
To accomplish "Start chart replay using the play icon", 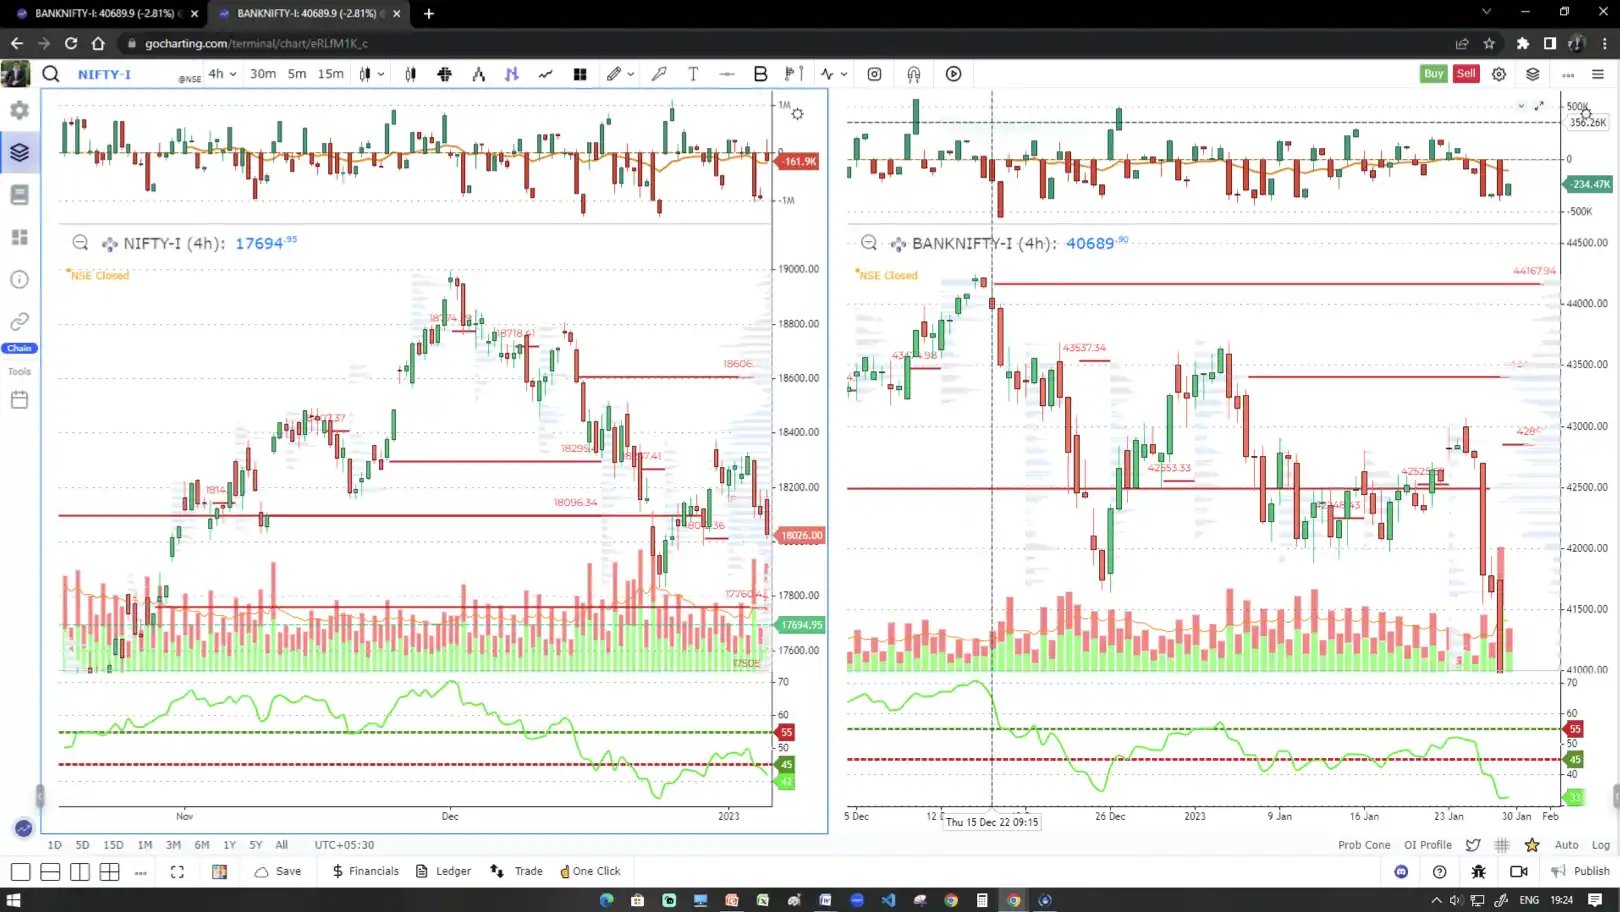I will click(x=953, y=73).
